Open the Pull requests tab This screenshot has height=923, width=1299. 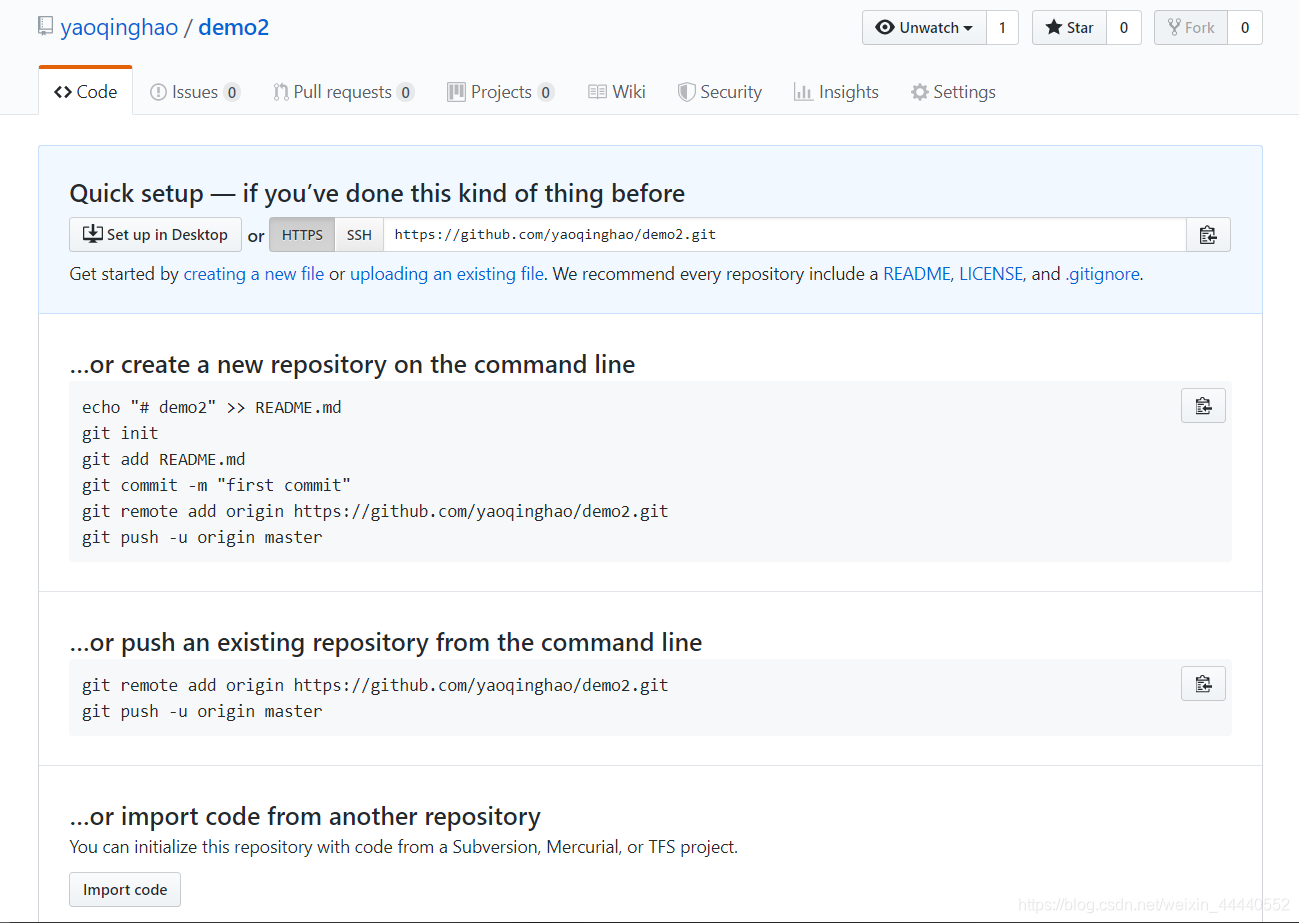coord(343,92)
